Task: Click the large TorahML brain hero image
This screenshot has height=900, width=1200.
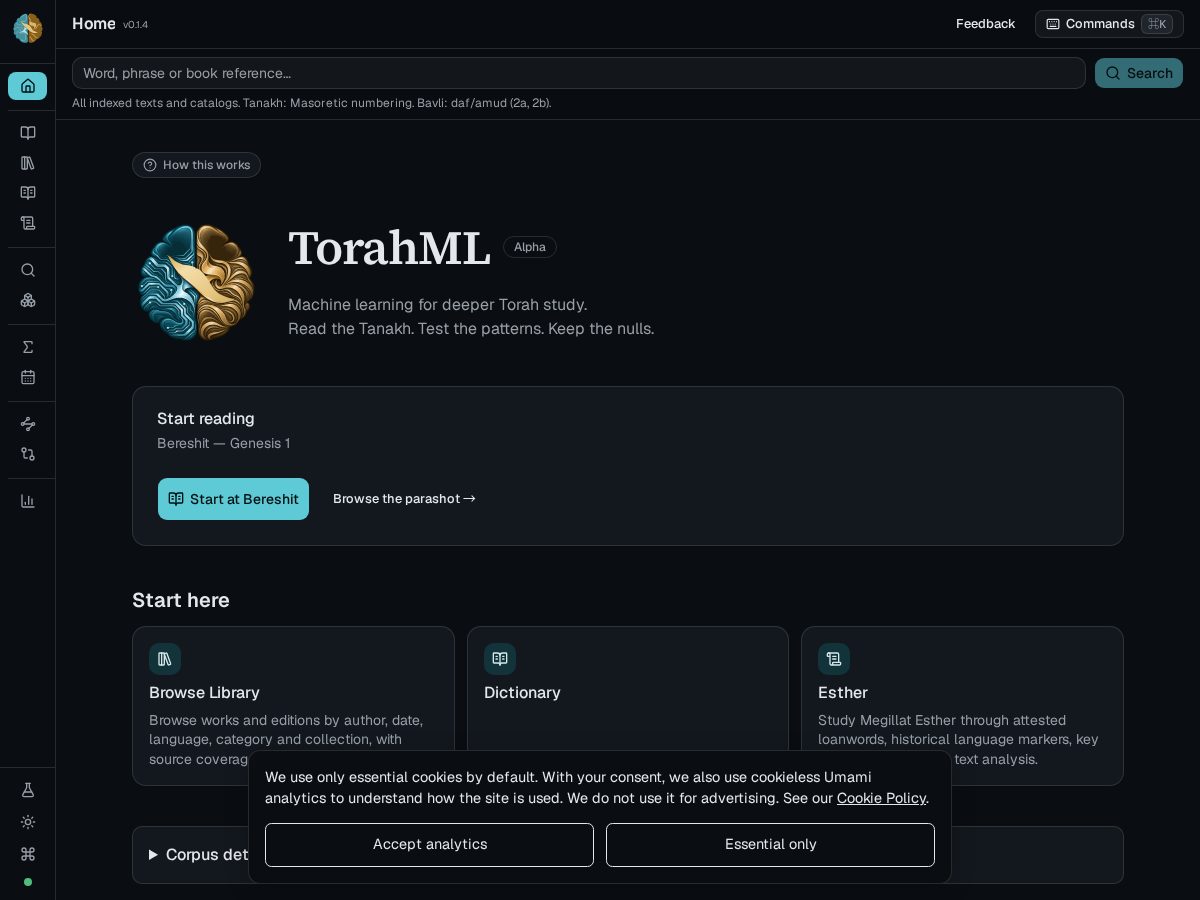Action: (196, 282)
